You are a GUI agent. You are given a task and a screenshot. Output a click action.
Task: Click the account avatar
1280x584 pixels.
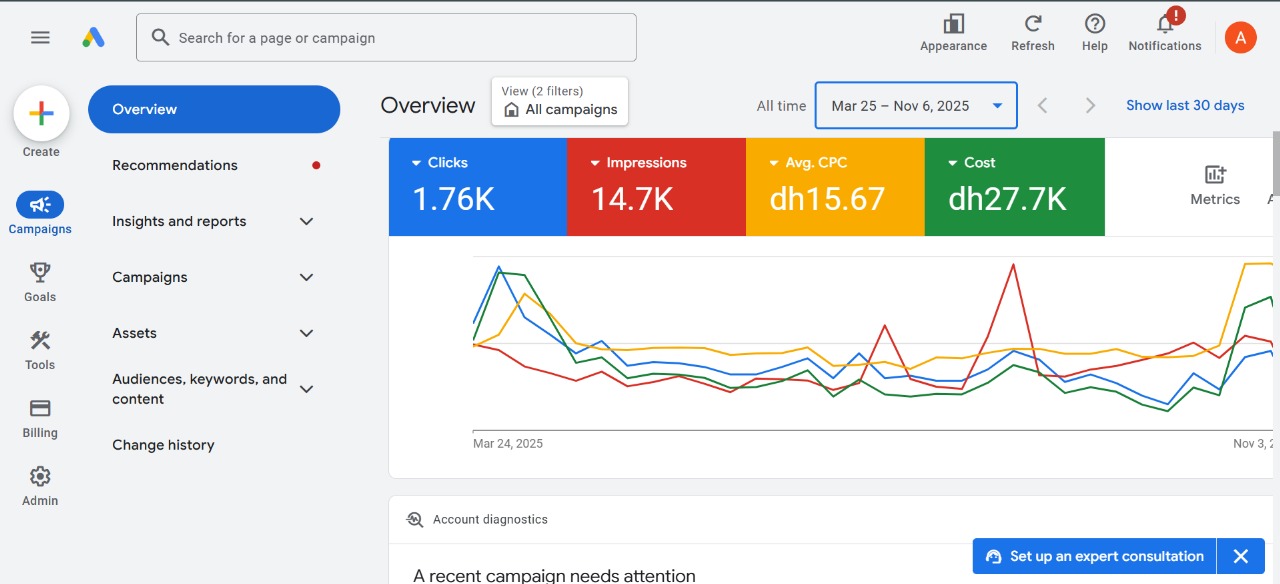[x=1240, y=37]
